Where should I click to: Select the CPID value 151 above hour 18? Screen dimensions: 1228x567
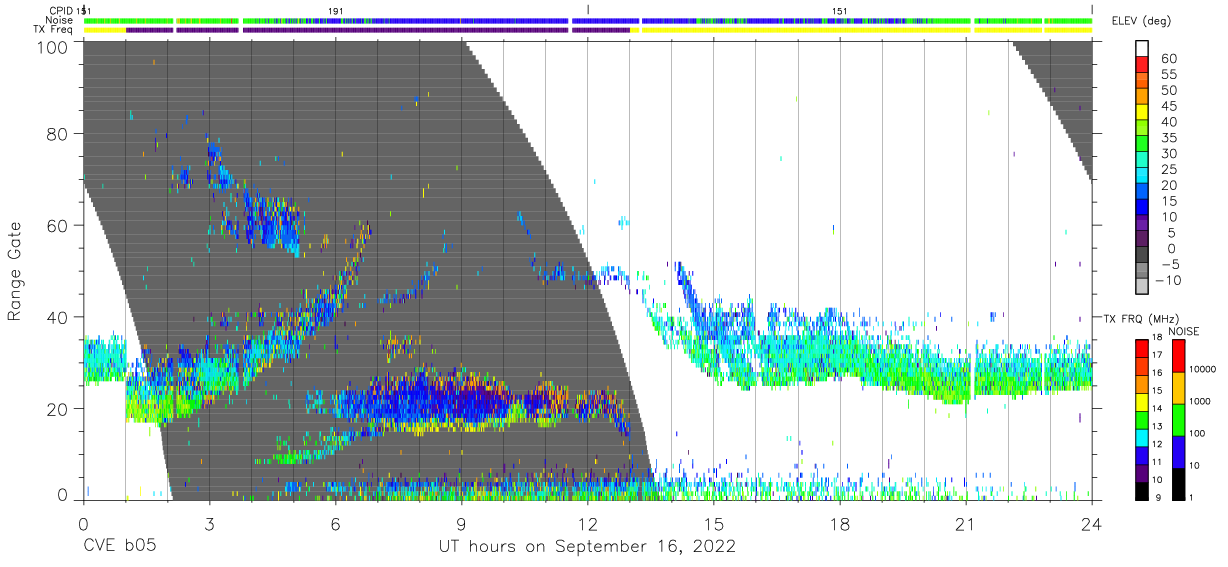840,11
